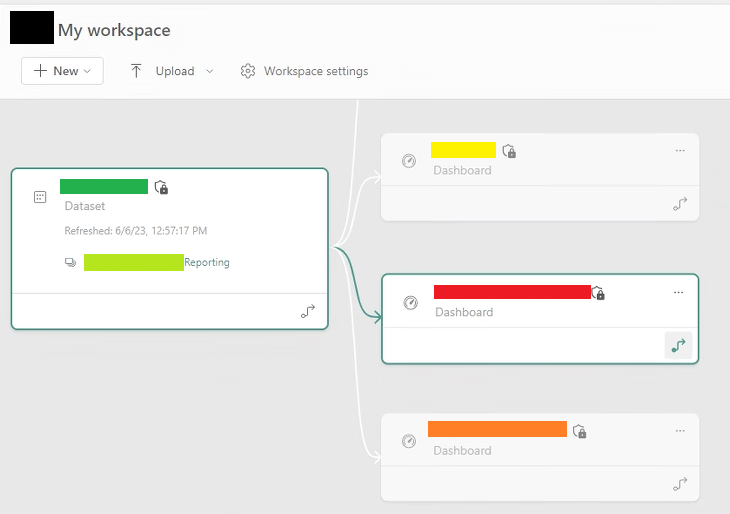This screenshot has width=730, height=514.
Task: Click the gauge icon on orange-titled Dashboard
Action: point(409,441)
